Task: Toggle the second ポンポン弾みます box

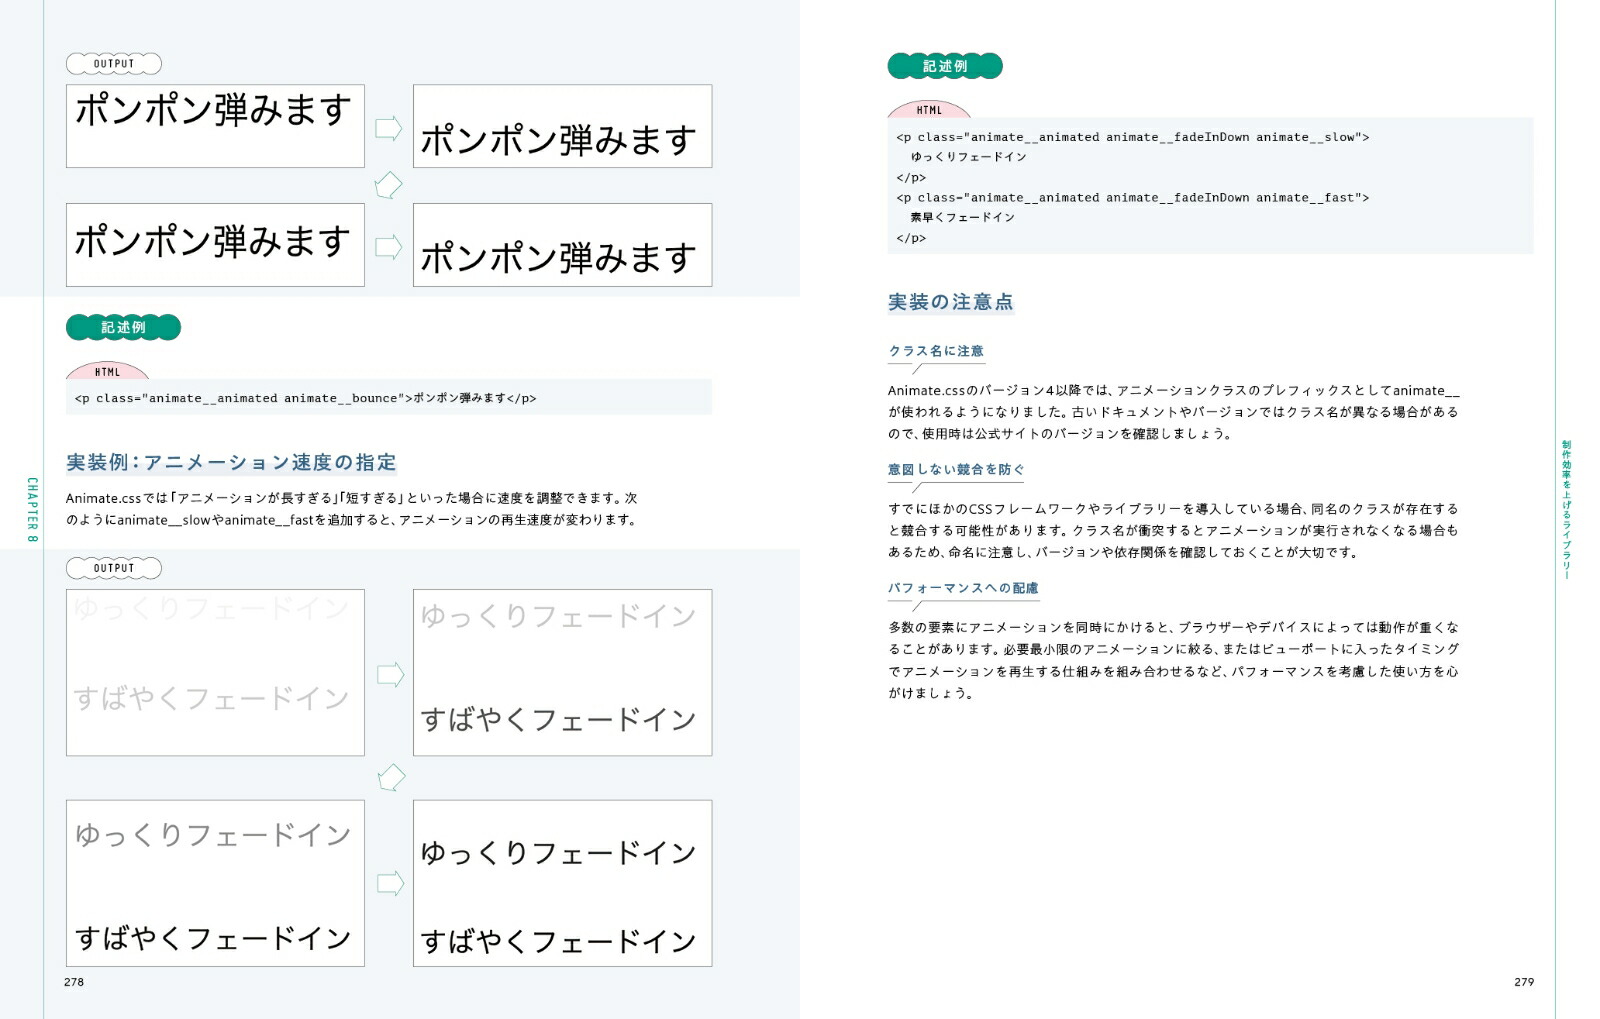Action: tap(215, 244)
